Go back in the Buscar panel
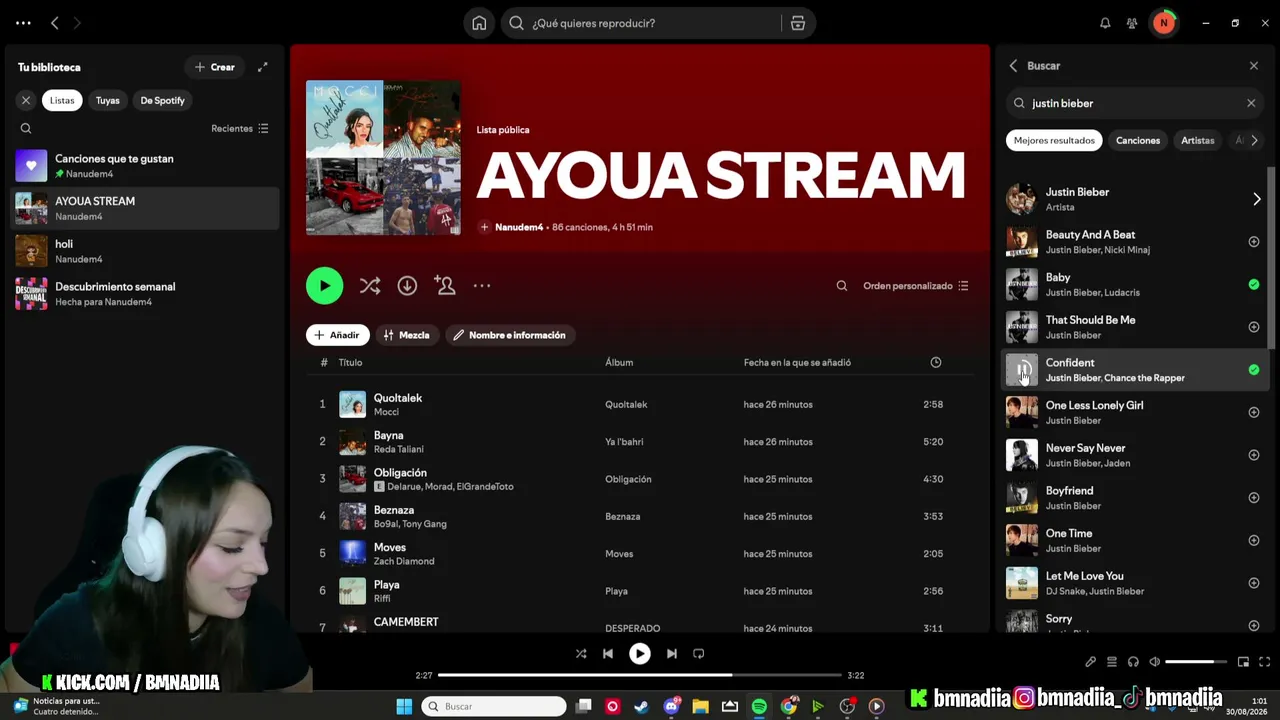1280x720 pixels. click(1013, 66)
